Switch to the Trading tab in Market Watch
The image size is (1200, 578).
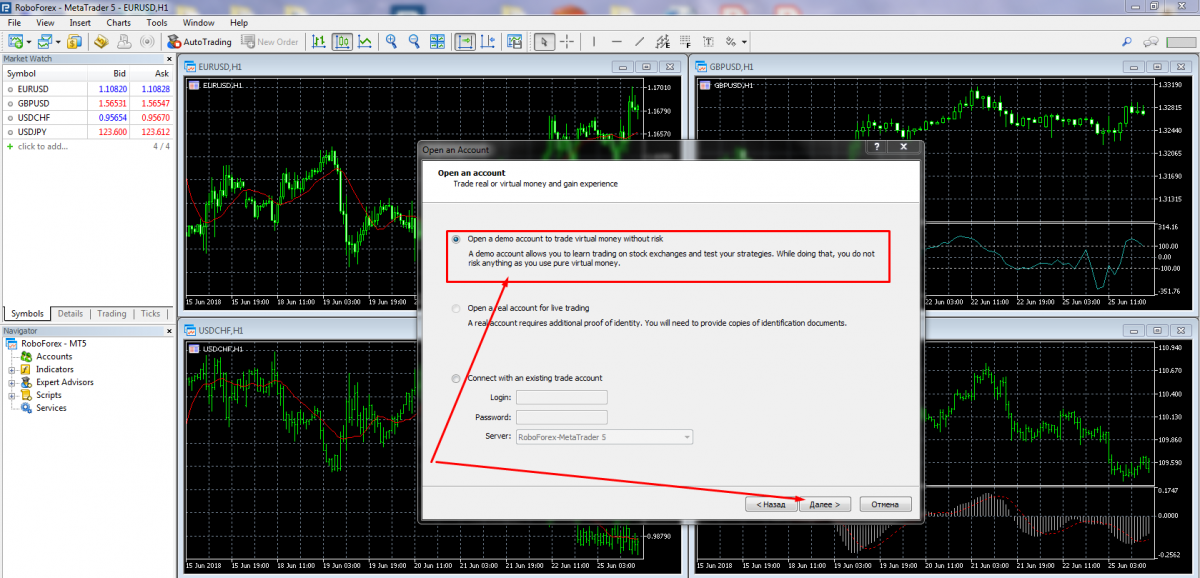112,313
